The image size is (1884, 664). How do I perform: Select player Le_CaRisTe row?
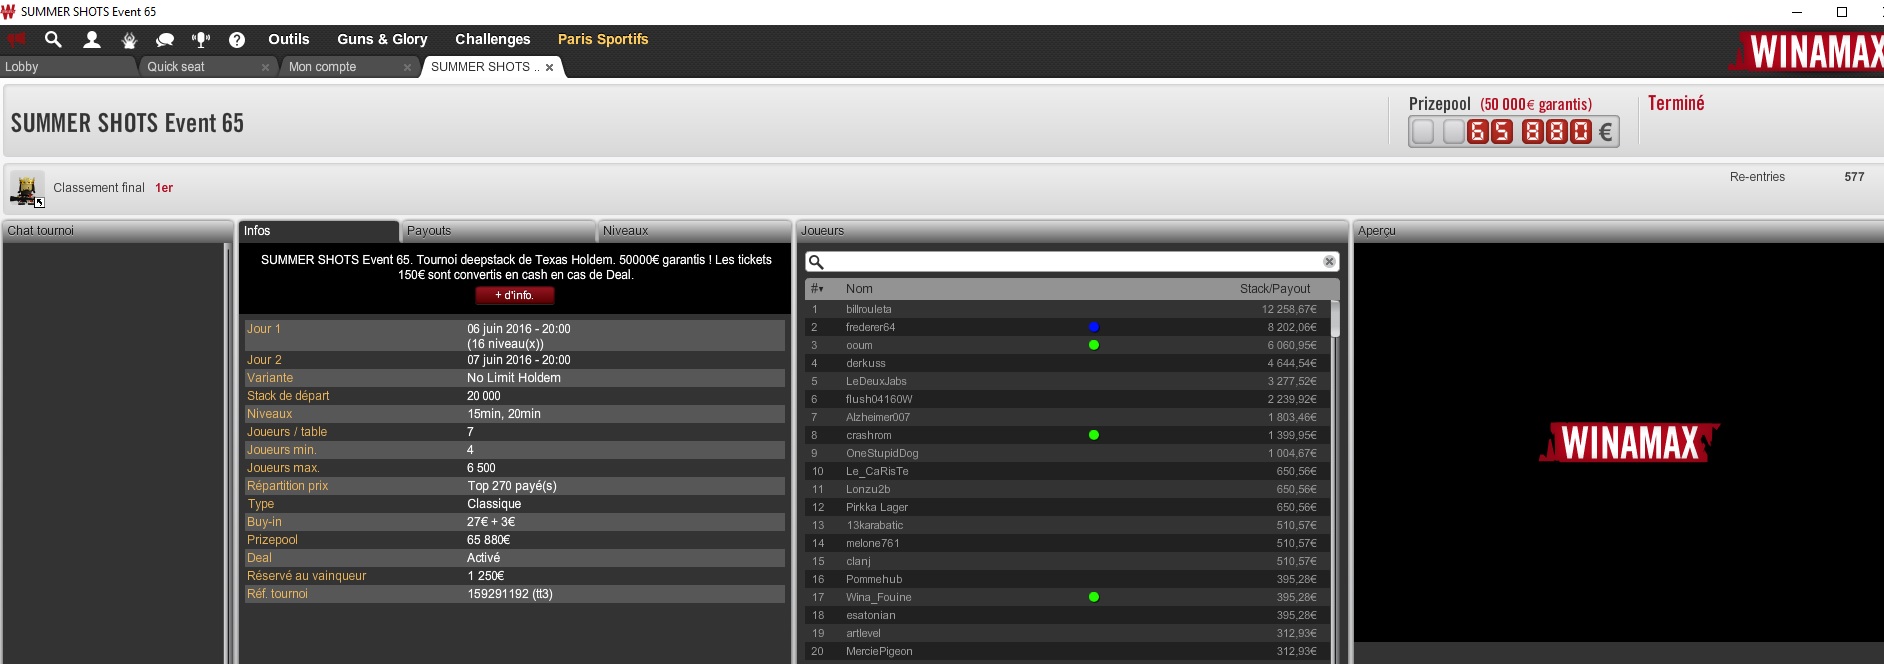click(x=1067, y=471)
